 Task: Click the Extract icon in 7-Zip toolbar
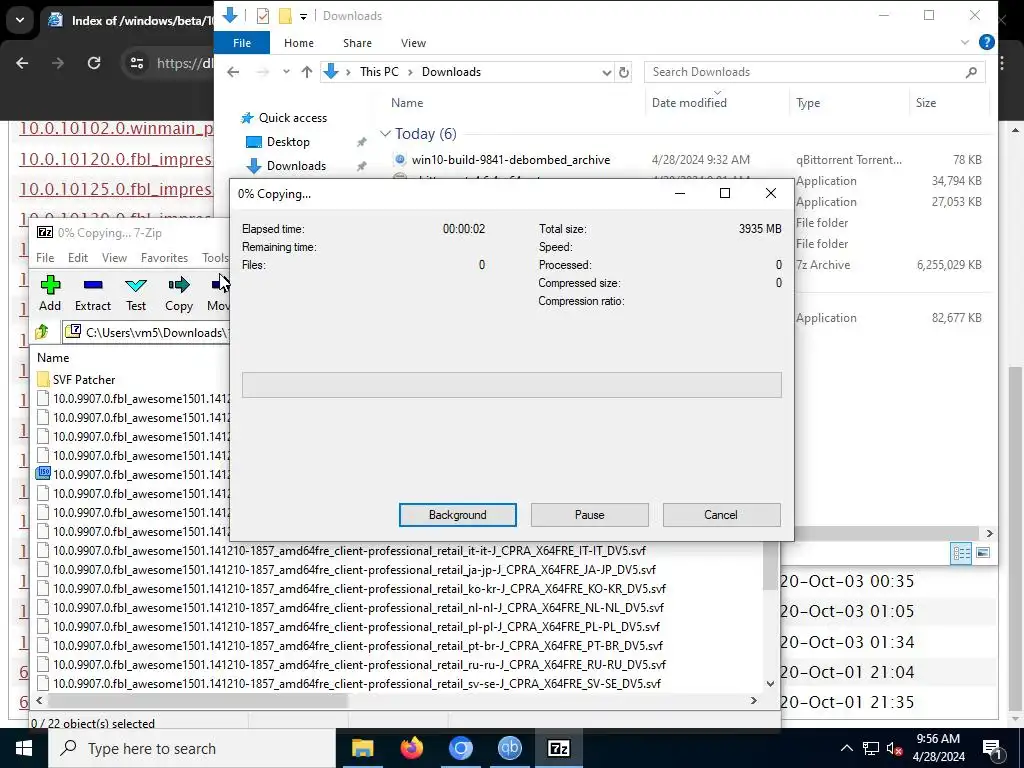coord(93,293)
